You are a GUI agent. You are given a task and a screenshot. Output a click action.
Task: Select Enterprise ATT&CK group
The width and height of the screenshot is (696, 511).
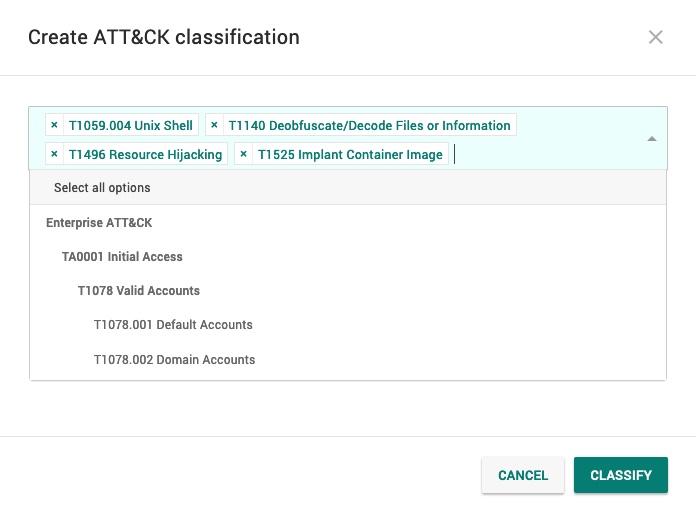point(99,223)
